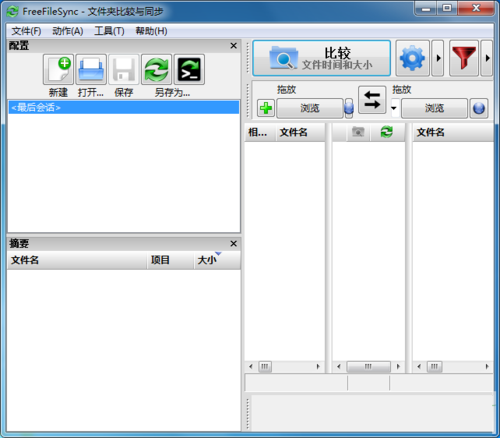Click left grid horizontal scrollbar thumb
The height and width of the screenshot is (438, 500).
265,367
